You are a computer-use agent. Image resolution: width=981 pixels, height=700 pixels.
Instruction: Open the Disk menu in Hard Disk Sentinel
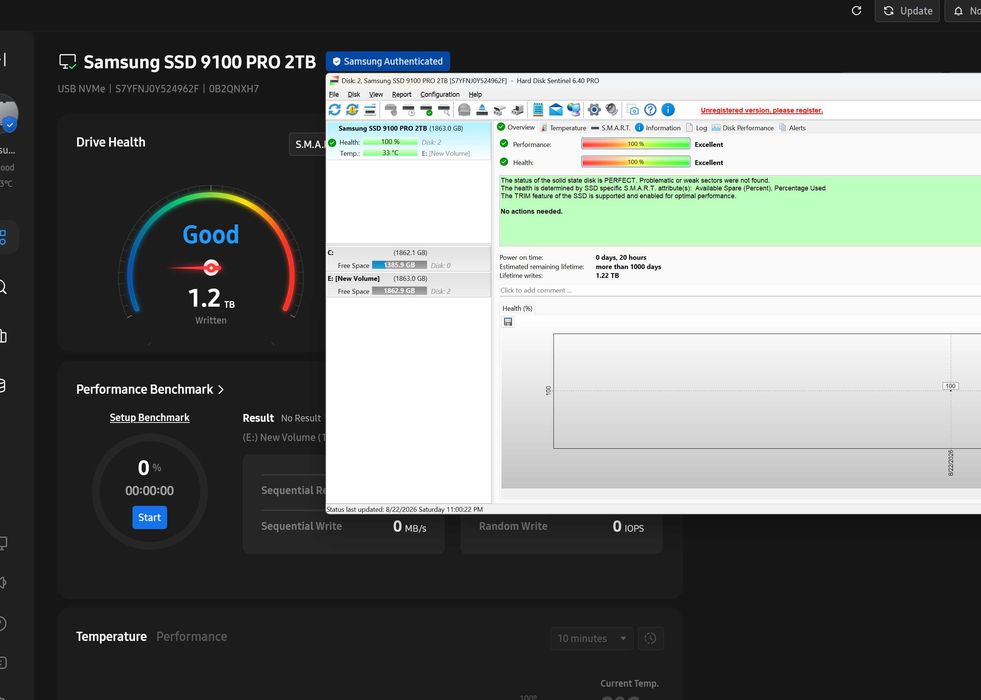(x=354, y=94)
